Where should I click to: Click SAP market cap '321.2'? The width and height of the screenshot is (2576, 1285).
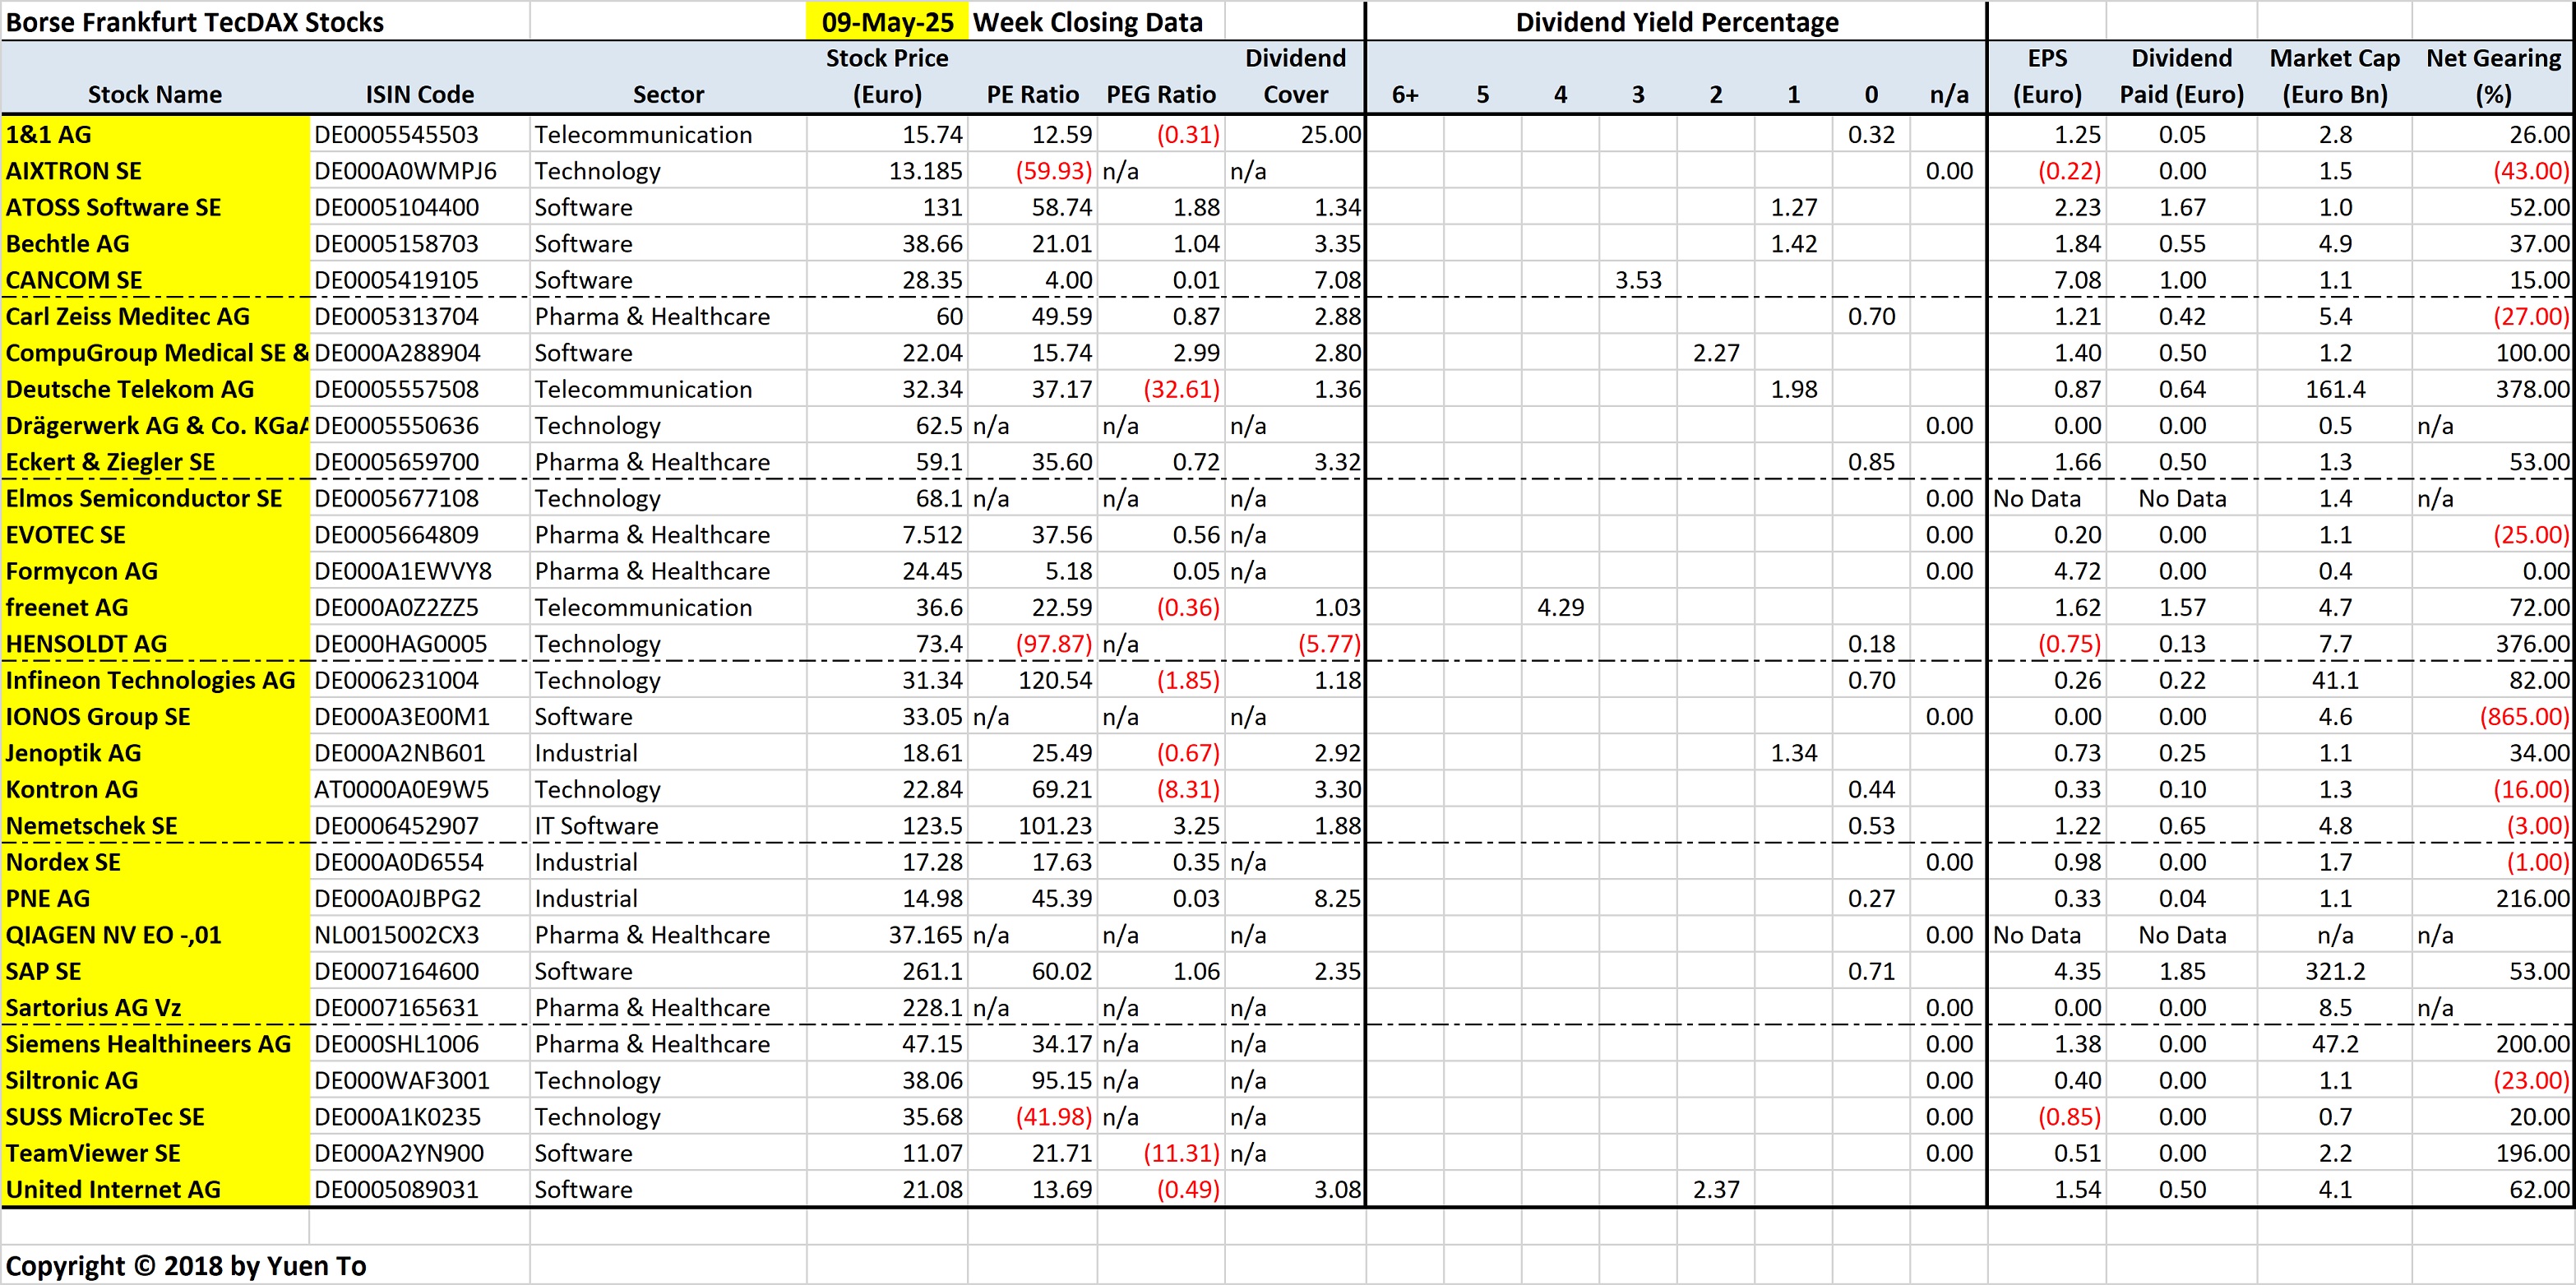pyautogui.click(x=2336, y=971)
